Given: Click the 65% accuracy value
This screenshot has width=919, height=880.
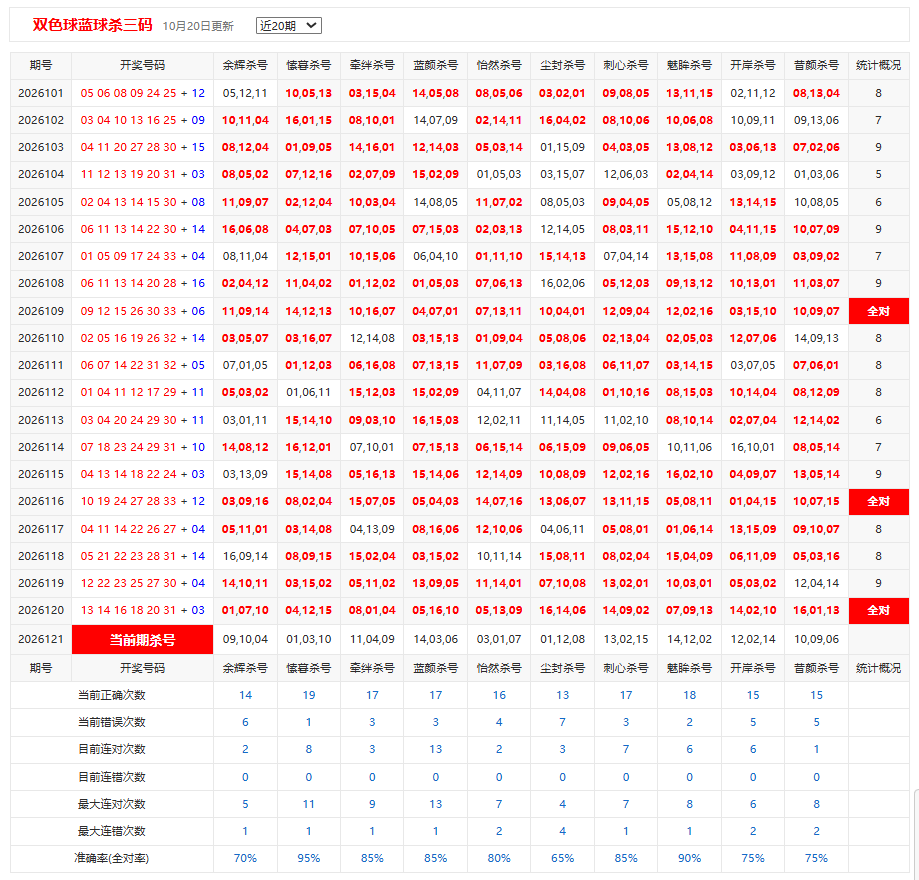Looking at the screenshot, I should 563,858.
